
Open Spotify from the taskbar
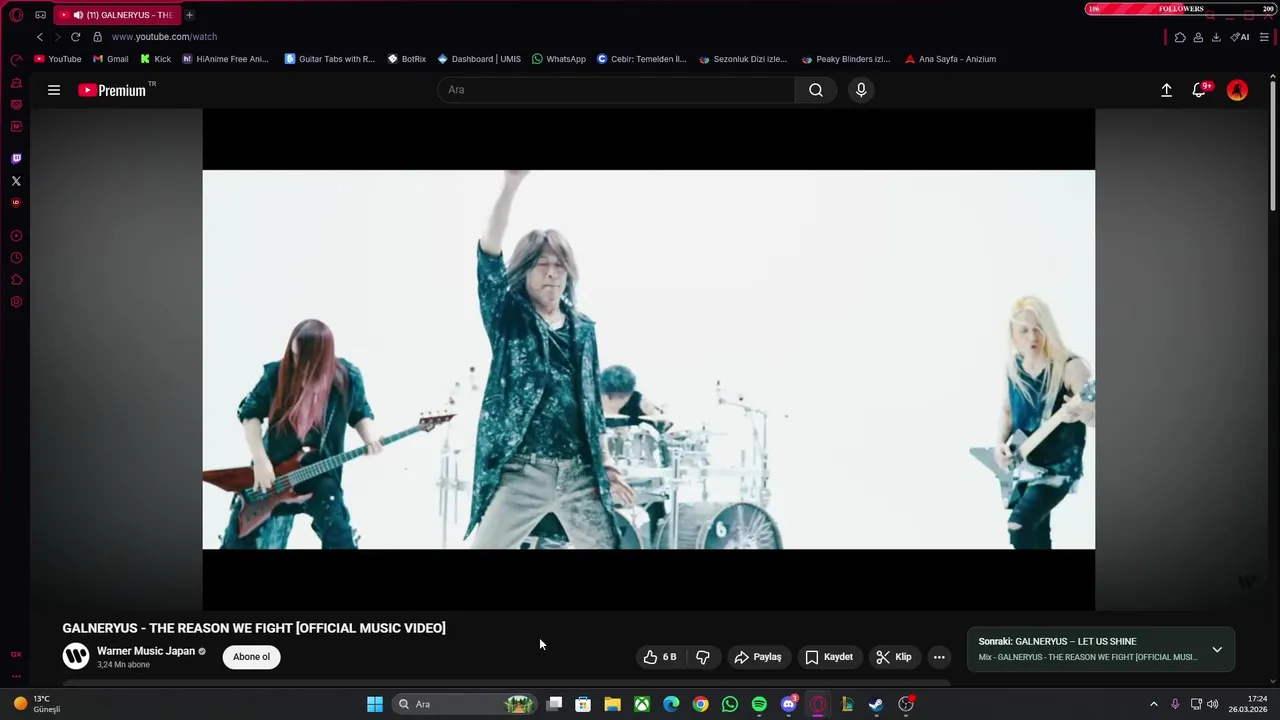pyautogui.click(x=759, y=704)
